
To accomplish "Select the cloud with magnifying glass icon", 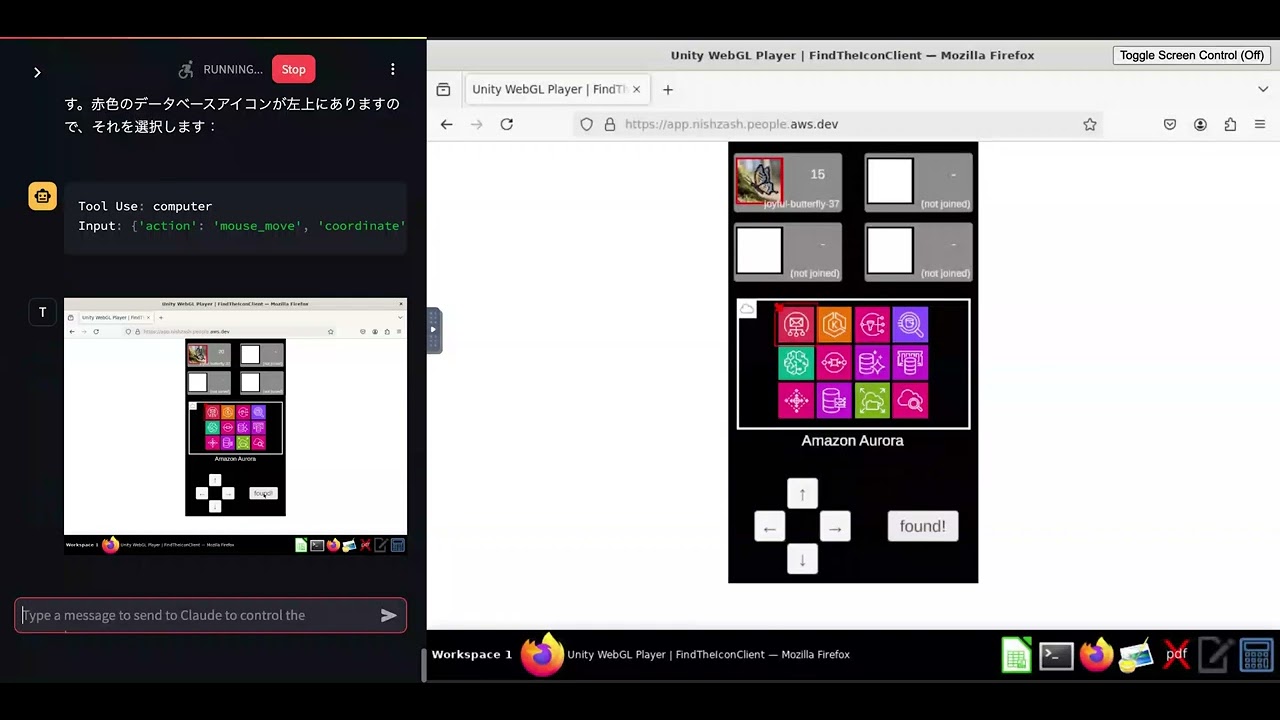I will click(x=910, y=400).
